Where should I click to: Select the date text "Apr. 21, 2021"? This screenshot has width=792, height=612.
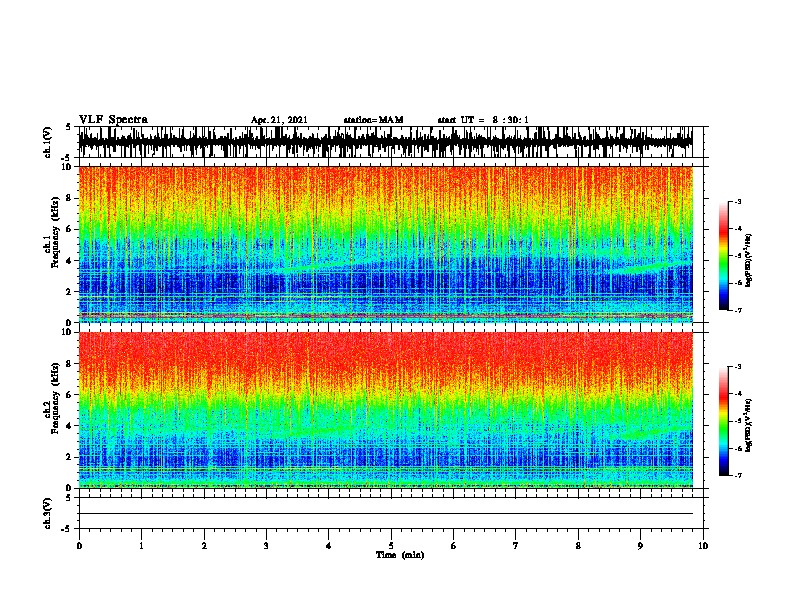pos(279,120)
